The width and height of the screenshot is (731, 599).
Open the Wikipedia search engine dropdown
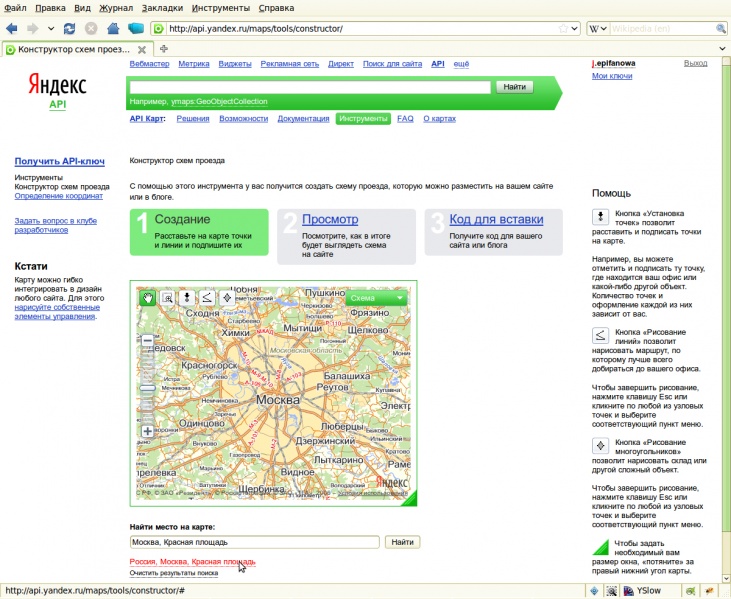pyautogui.click(x=598, y=29)
